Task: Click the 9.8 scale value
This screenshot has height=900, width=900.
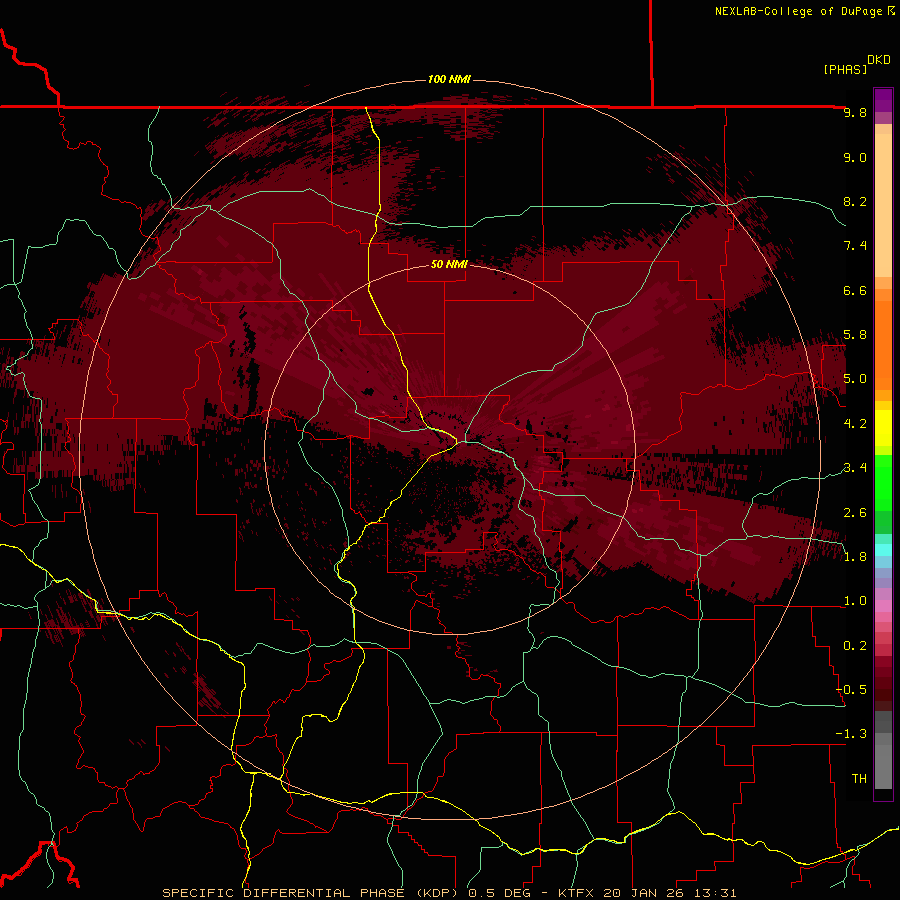Action: tap(855, 112)
